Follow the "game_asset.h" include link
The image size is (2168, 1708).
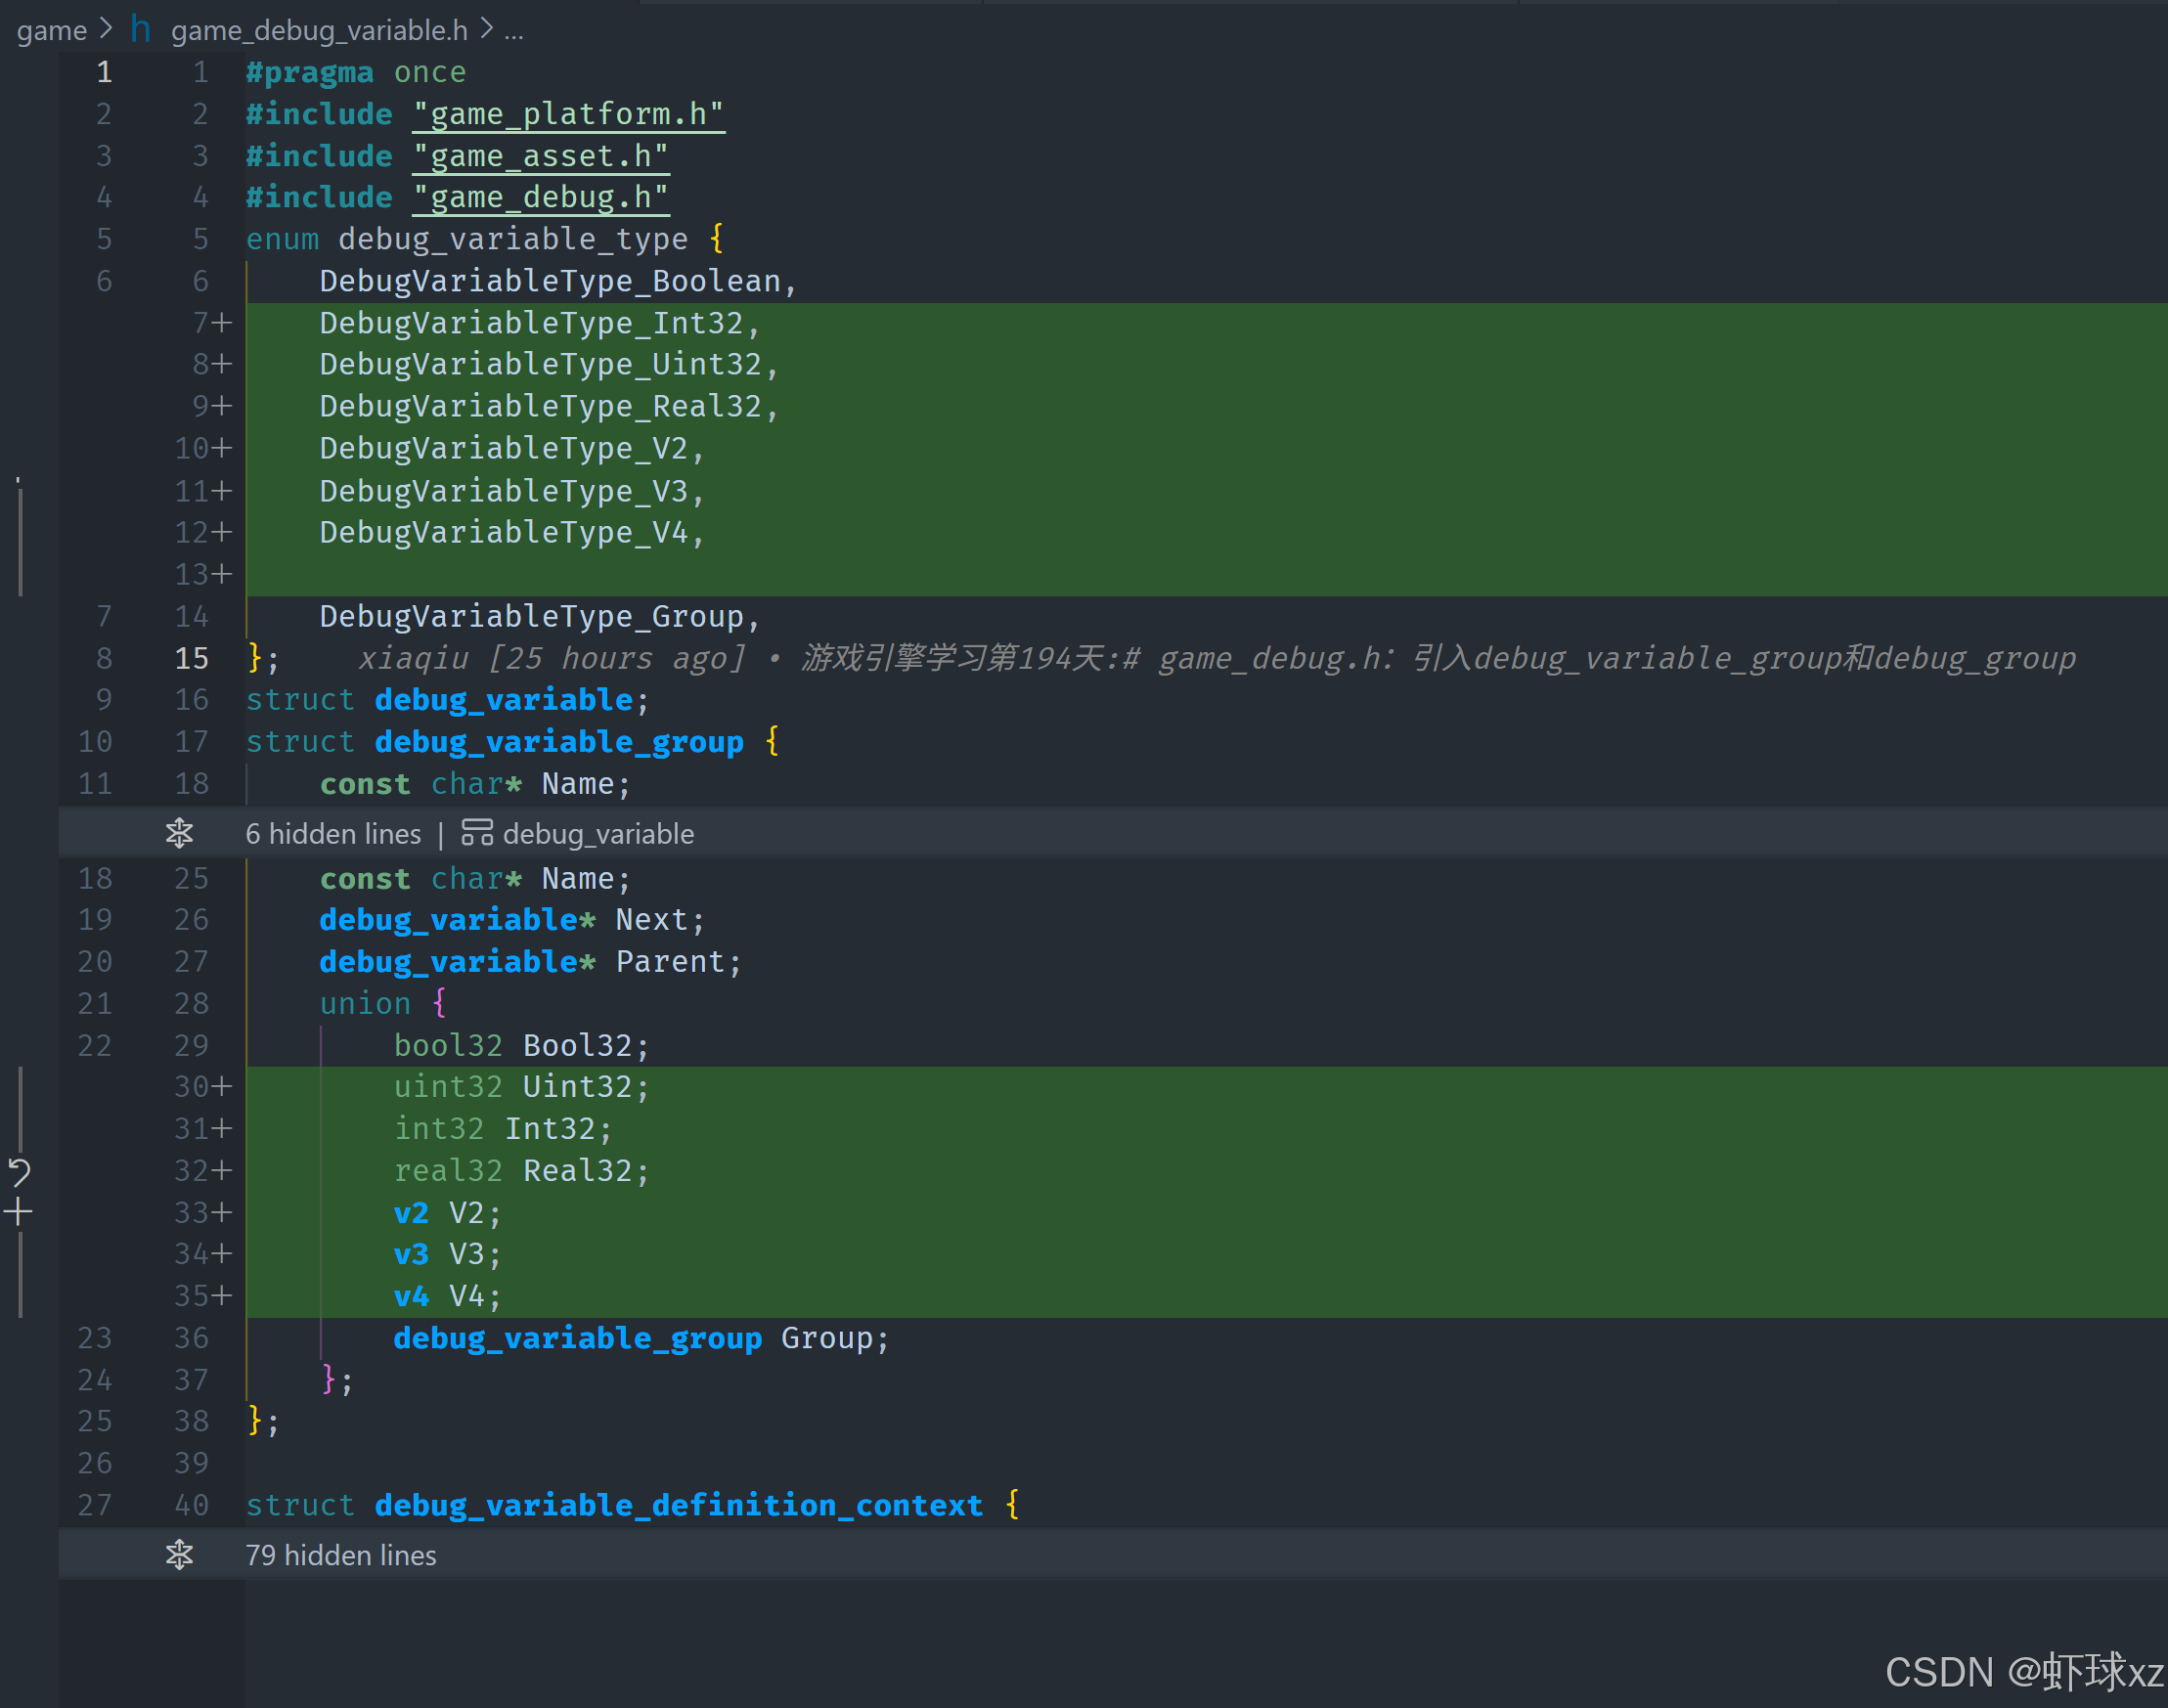click(x=540, y=156)
